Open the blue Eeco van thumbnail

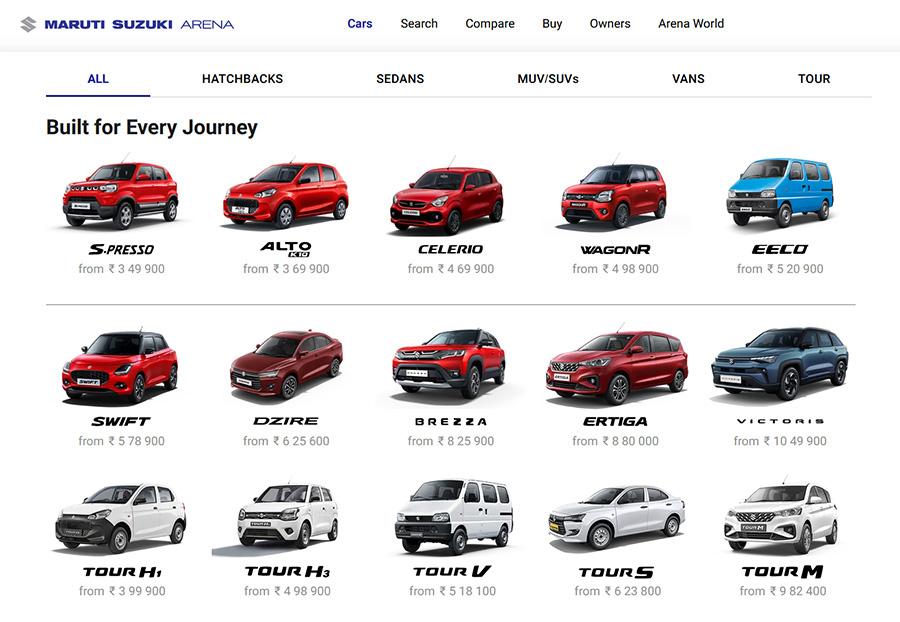pos(779,192)
